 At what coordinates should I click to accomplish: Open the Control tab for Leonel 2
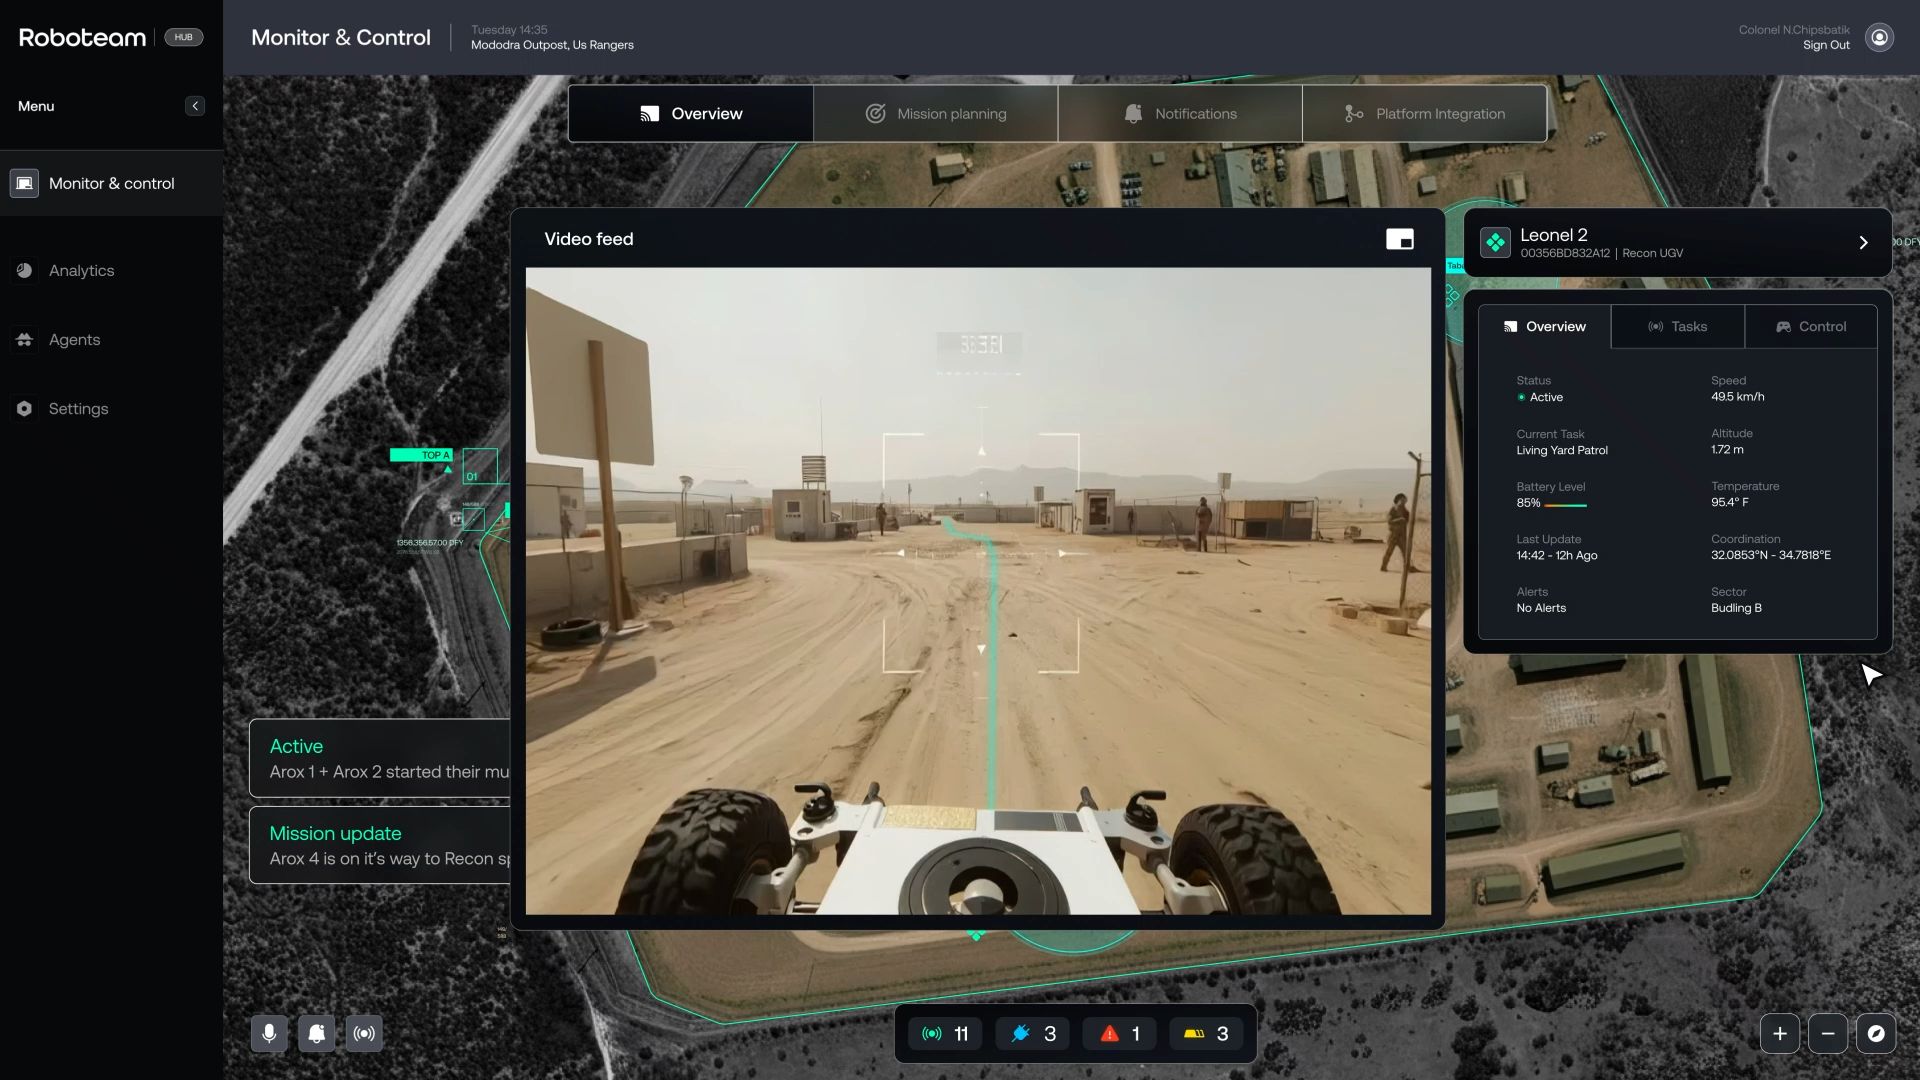[x=1810, y=327]
